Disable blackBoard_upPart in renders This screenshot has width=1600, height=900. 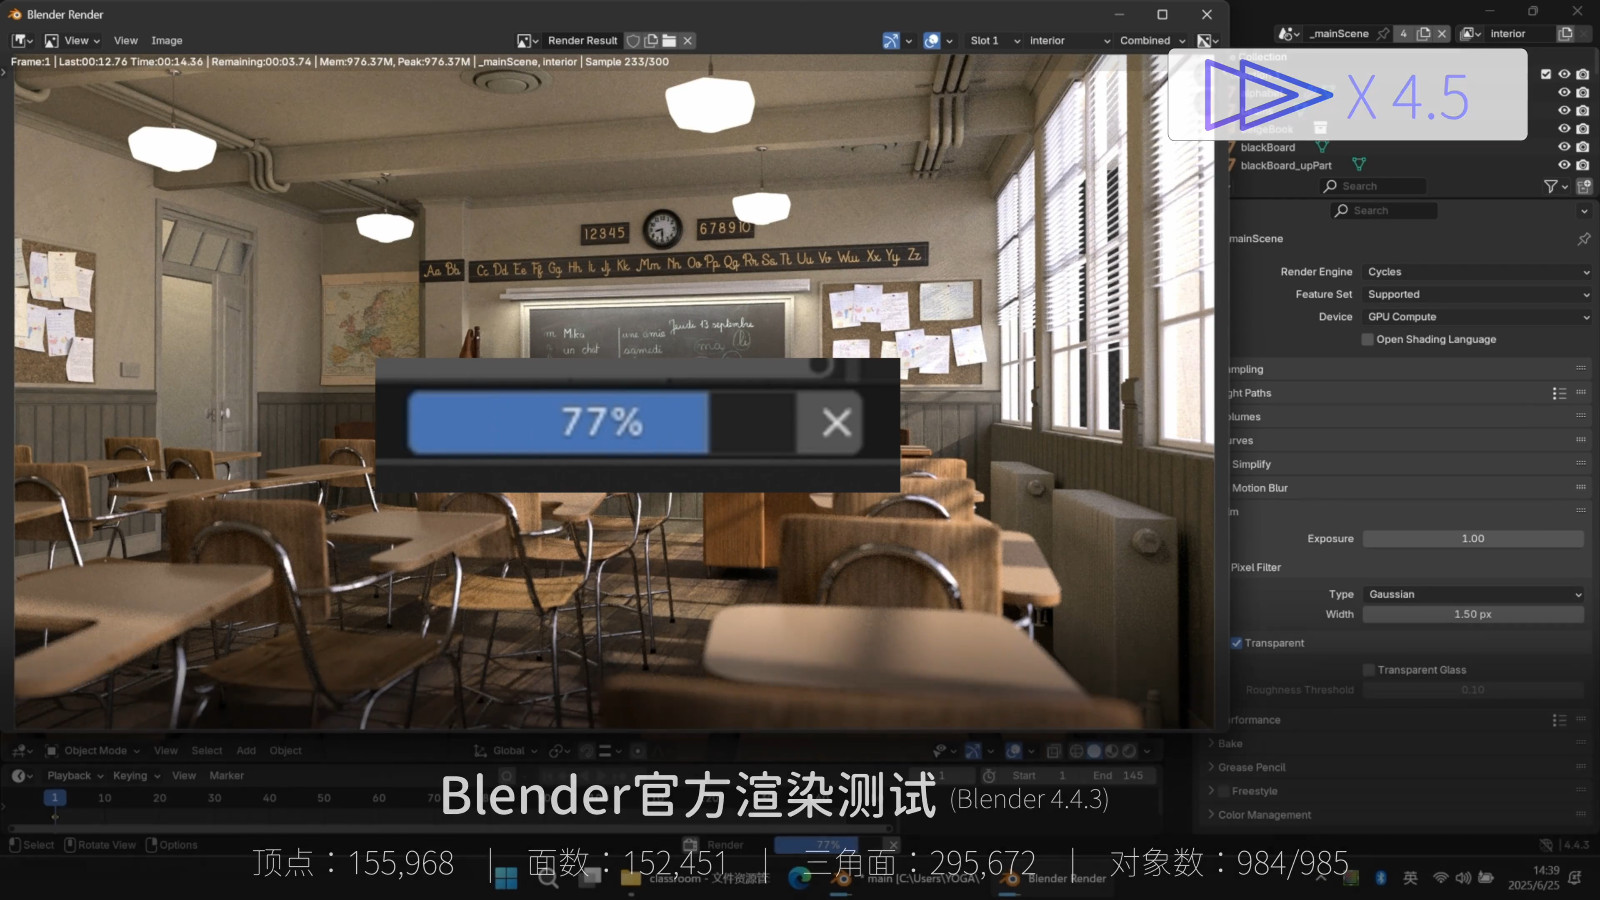[1582, 165]
